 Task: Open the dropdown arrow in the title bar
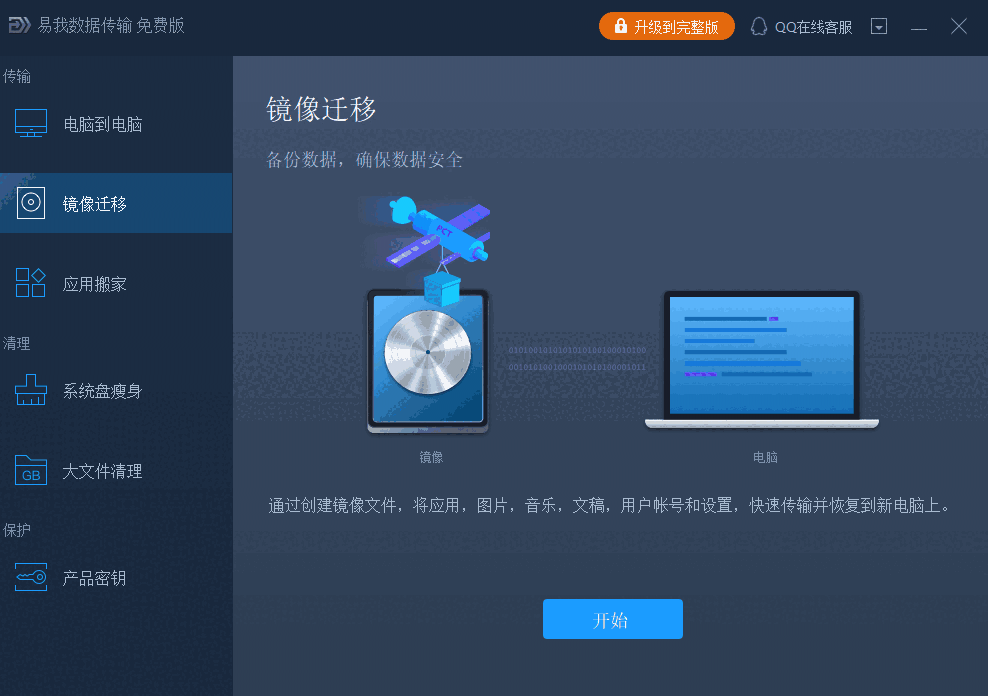click(879, 26)
